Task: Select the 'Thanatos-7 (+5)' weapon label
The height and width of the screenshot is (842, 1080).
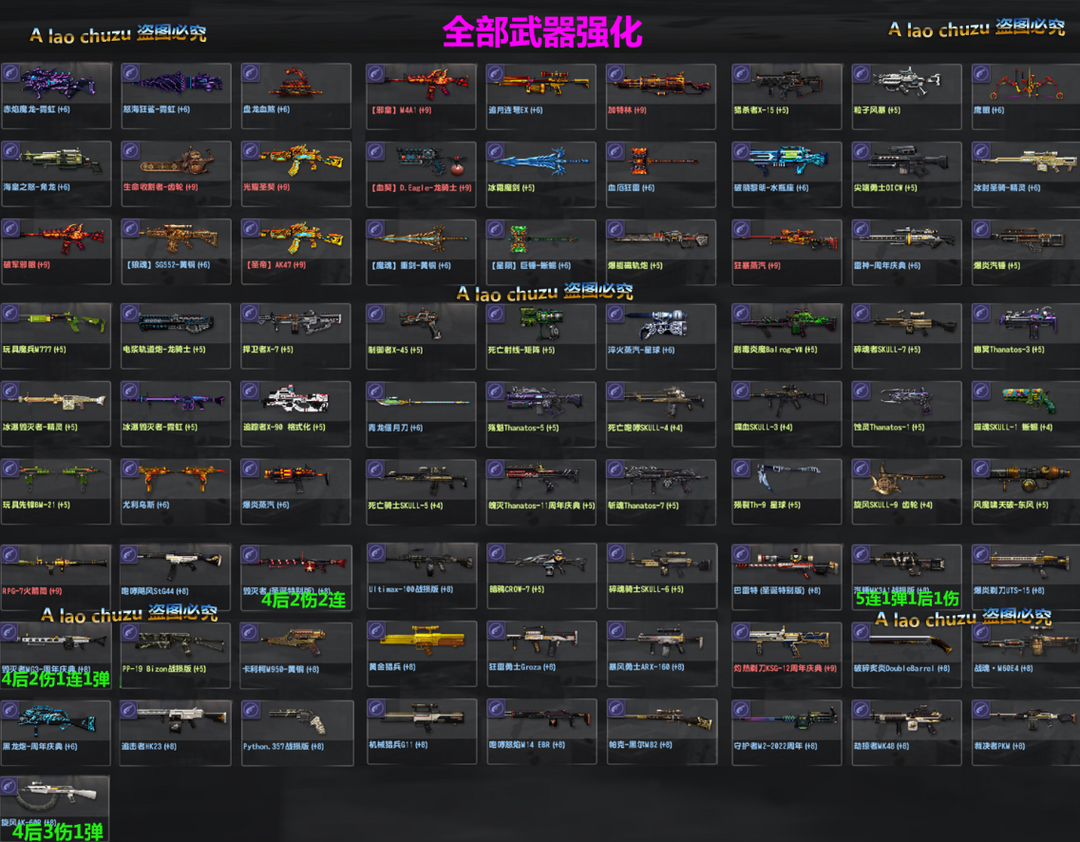Action: [x=643, y=505]
